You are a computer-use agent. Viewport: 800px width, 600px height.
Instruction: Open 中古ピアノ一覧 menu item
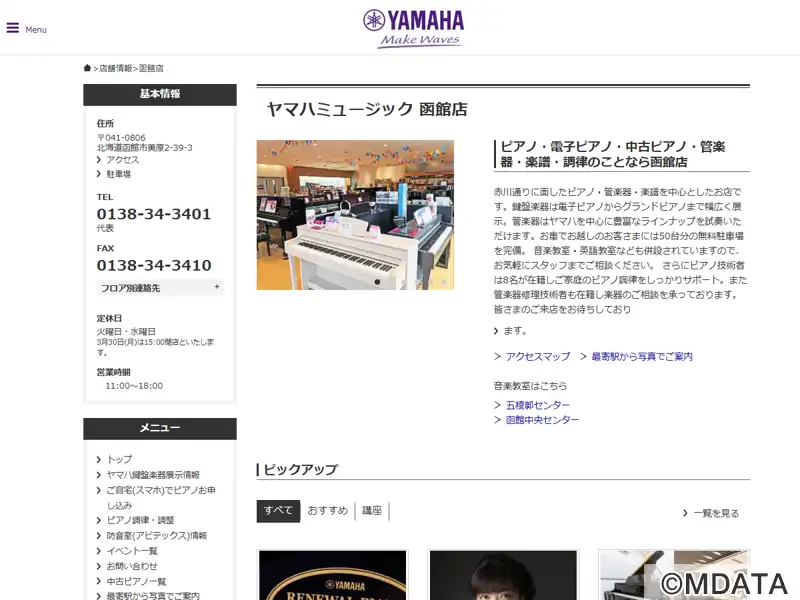136,582
